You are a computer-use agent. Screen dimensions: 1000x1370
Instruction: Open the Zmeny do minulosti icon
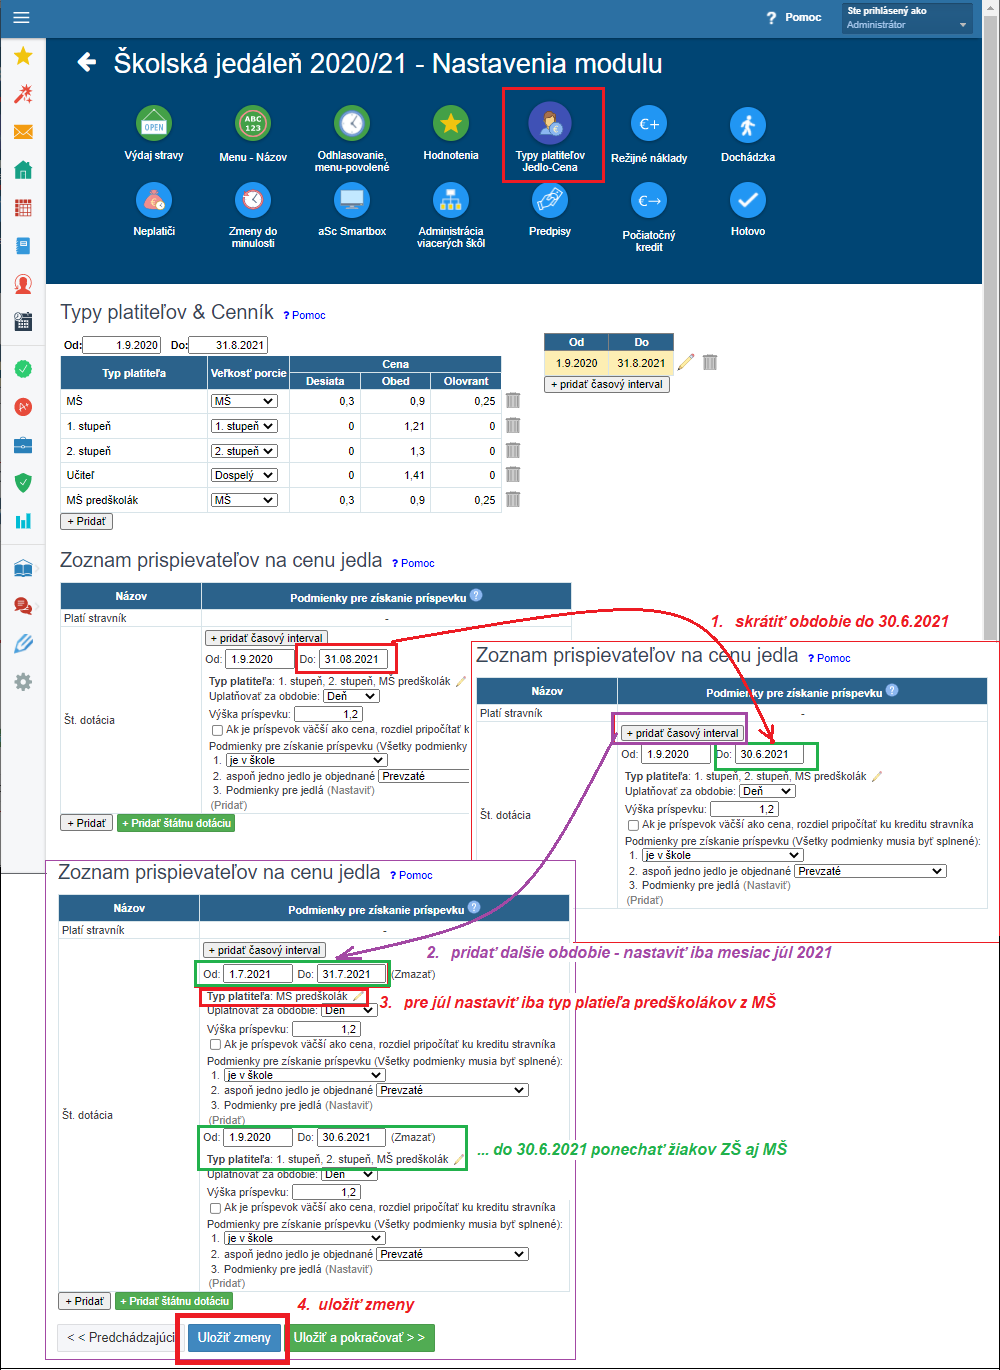coord(253,200)
